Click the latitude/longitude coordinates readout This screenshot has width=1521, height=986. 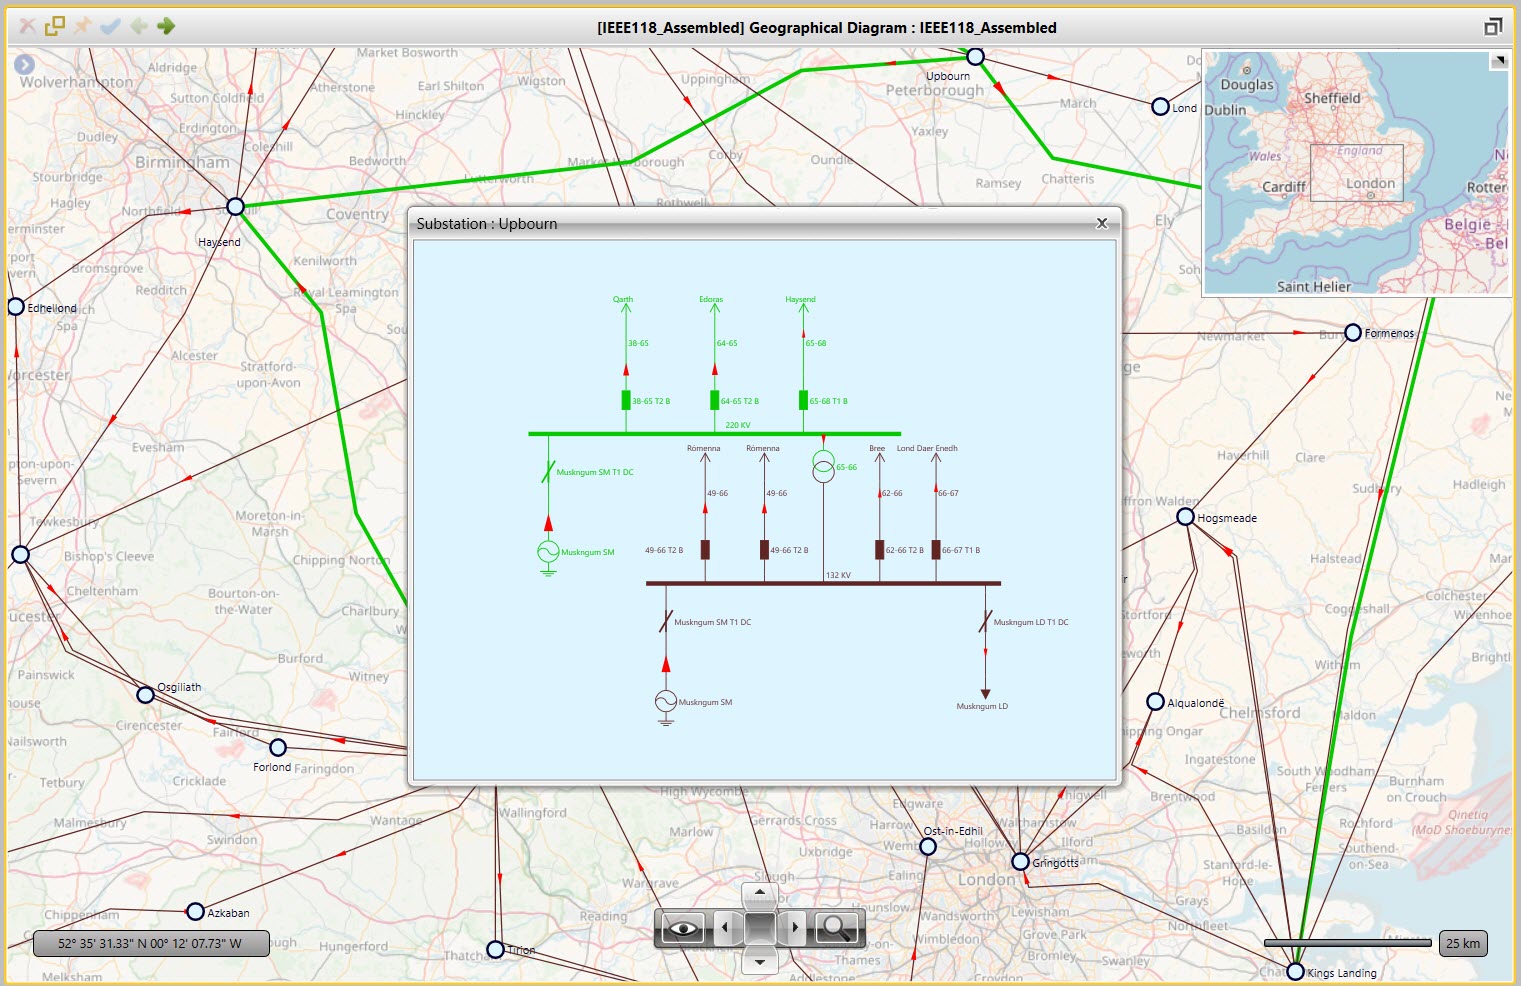point(151,943)
